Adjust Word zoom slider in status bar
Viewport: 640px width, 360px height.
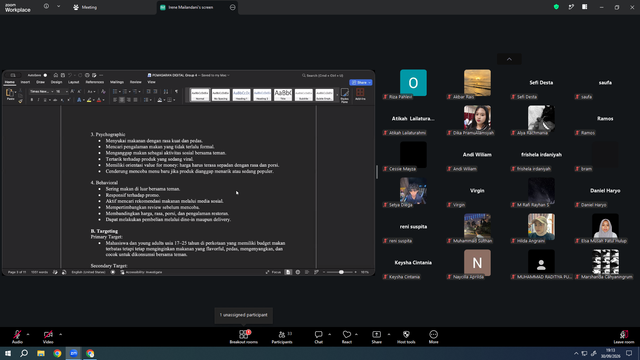pos(341,272)
